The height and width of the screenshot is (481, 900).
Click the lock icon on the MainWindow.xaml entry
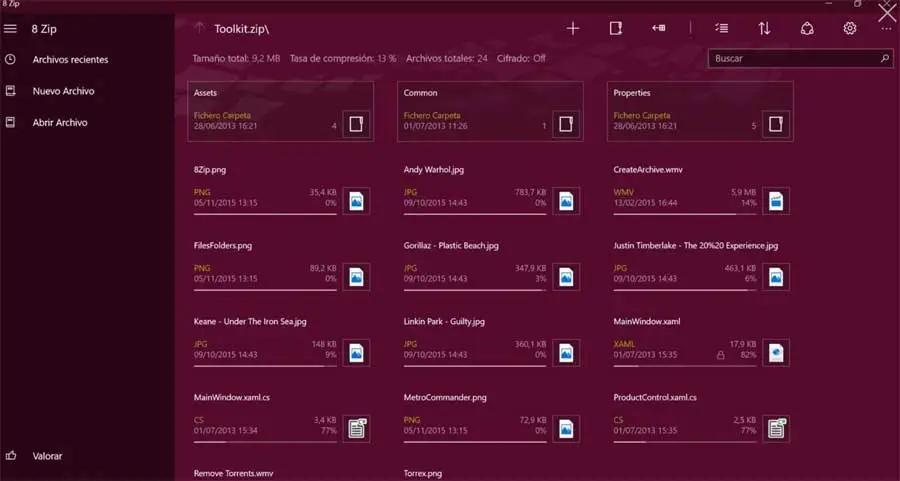click(720, 355)
